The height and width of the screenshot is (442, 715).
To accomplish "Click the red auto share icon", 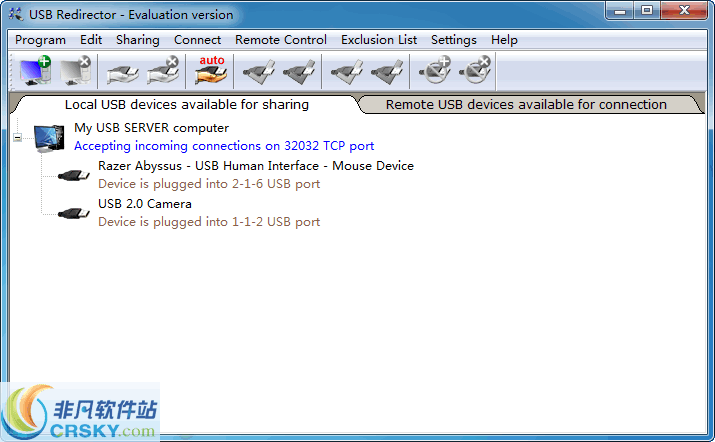I will click(211, 71).
